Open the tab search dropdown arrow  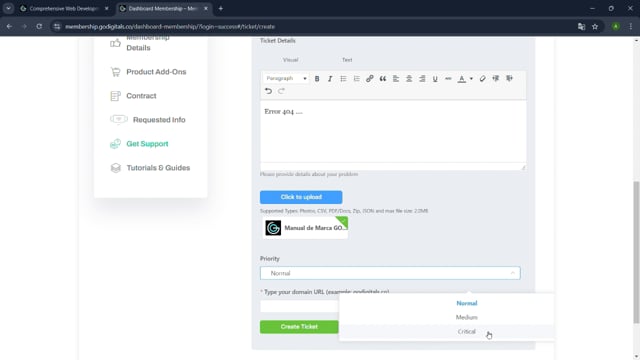[9, 9]
